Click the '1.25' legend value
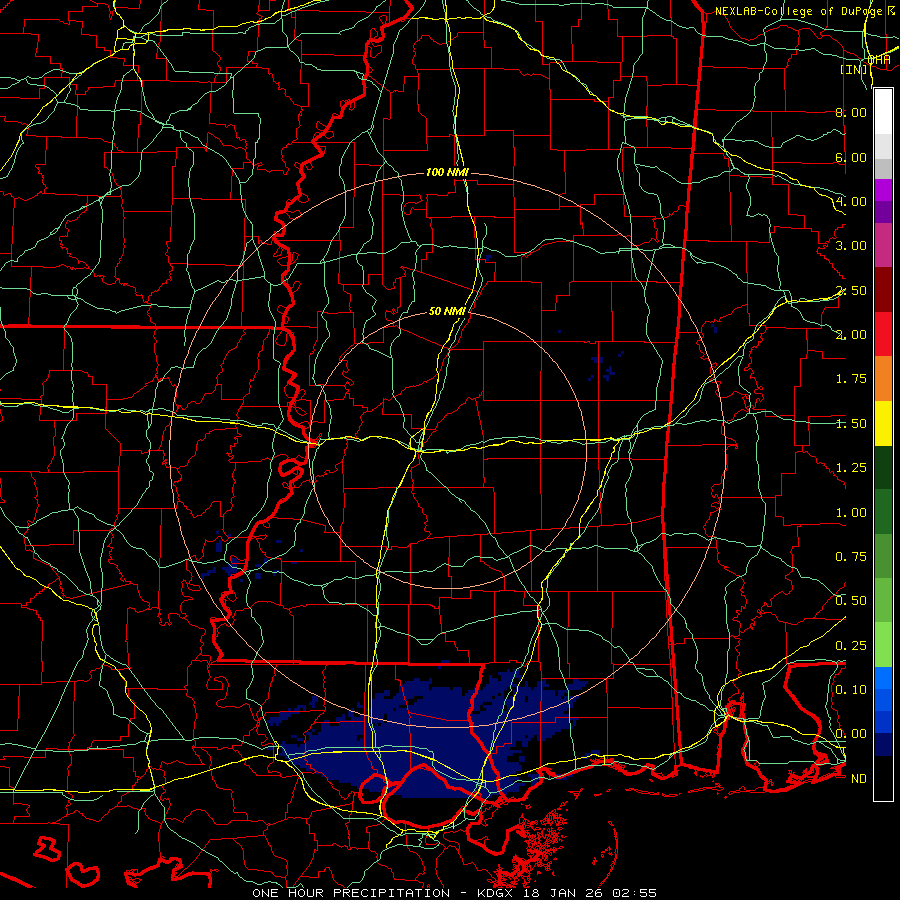This screenshot has height=900, width=900. [x=851, y=468]
